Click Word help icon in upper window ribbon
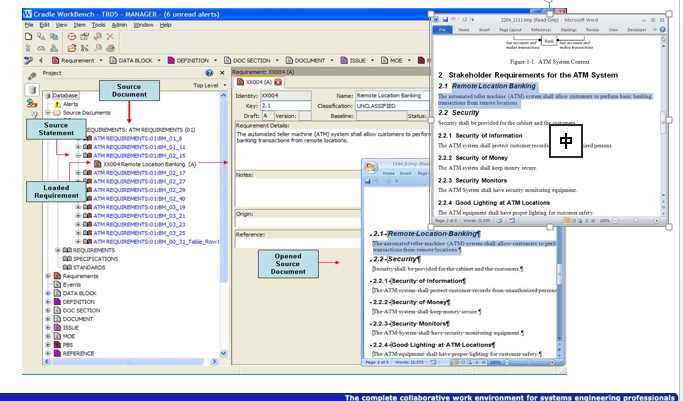The image size is (683, 401). [x=663, y=30]
